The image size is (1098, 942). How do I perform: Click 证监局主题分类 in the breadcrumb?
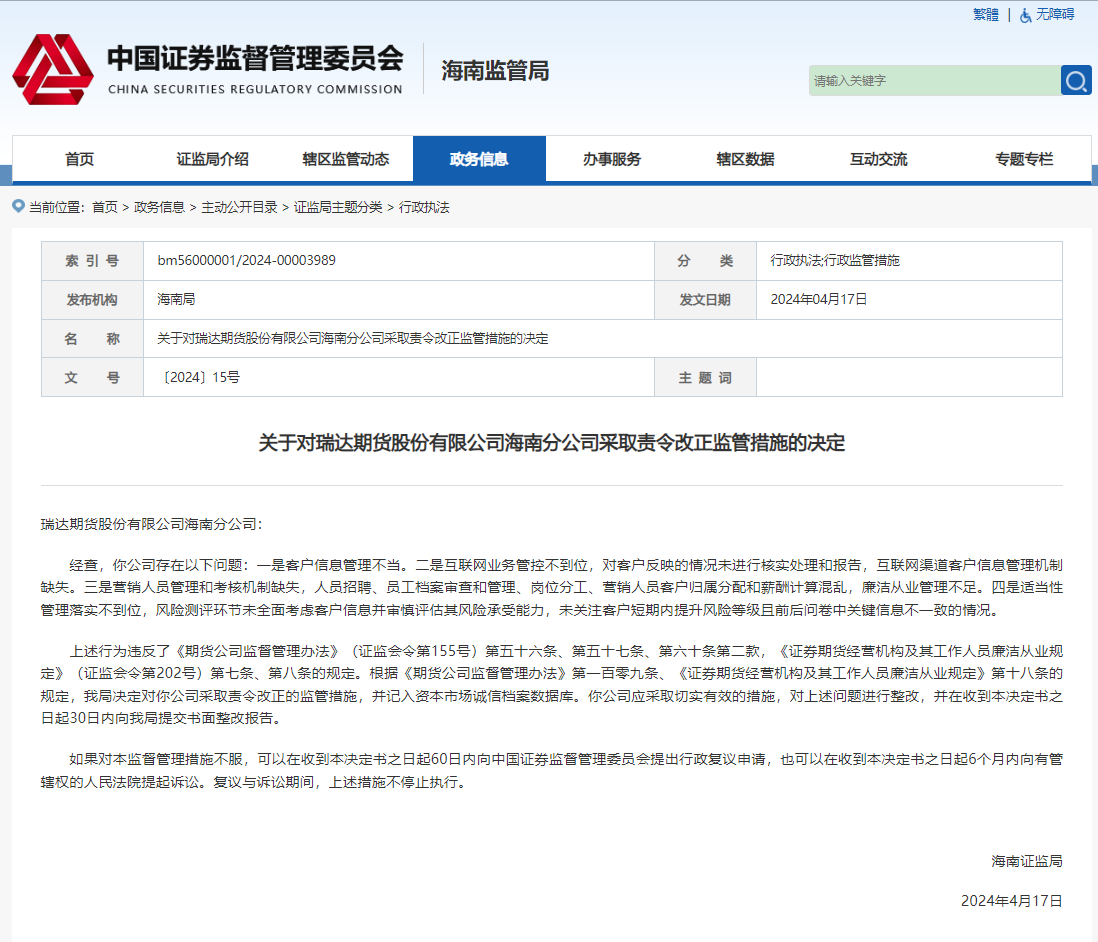338,207
